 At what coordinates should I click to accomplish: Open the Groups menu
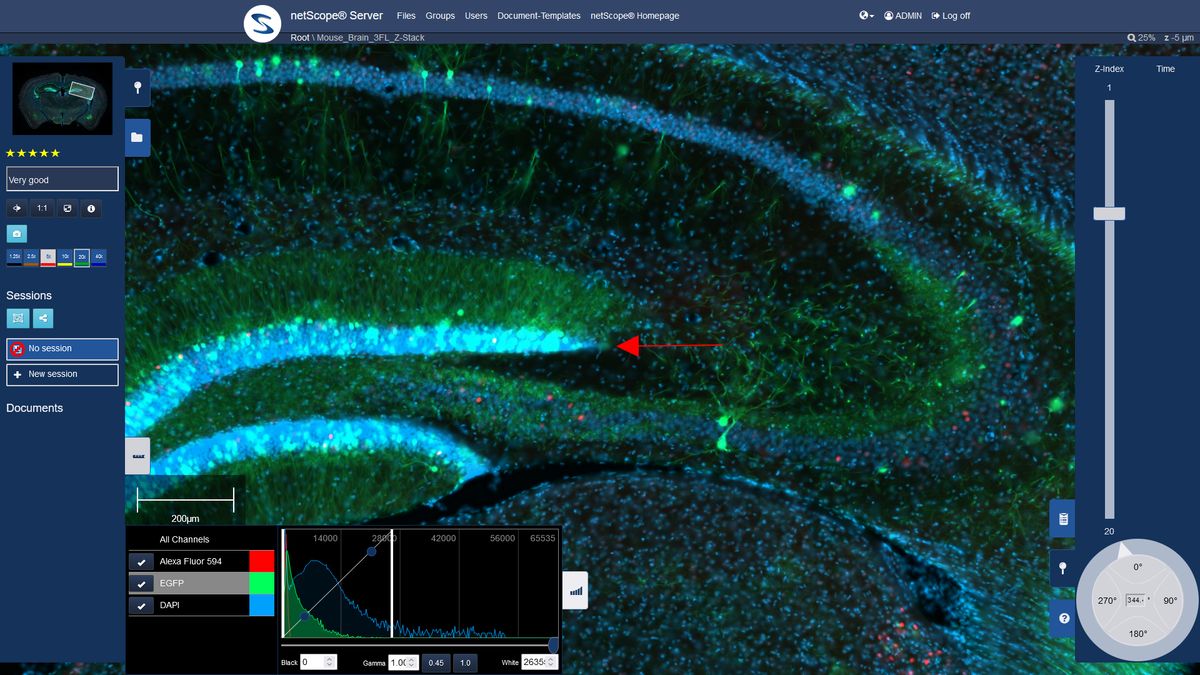click(440, 16)
